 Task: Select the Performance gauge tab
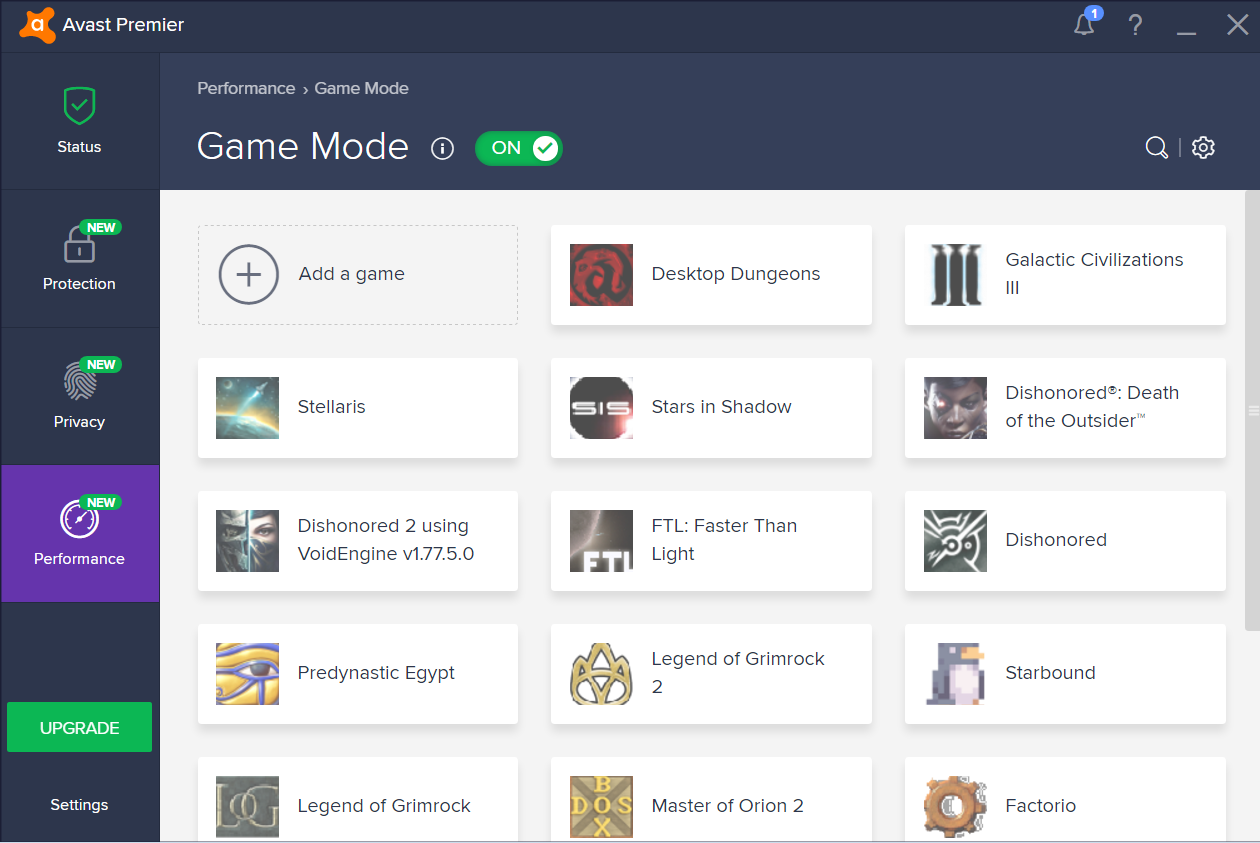tap(79, 533)
